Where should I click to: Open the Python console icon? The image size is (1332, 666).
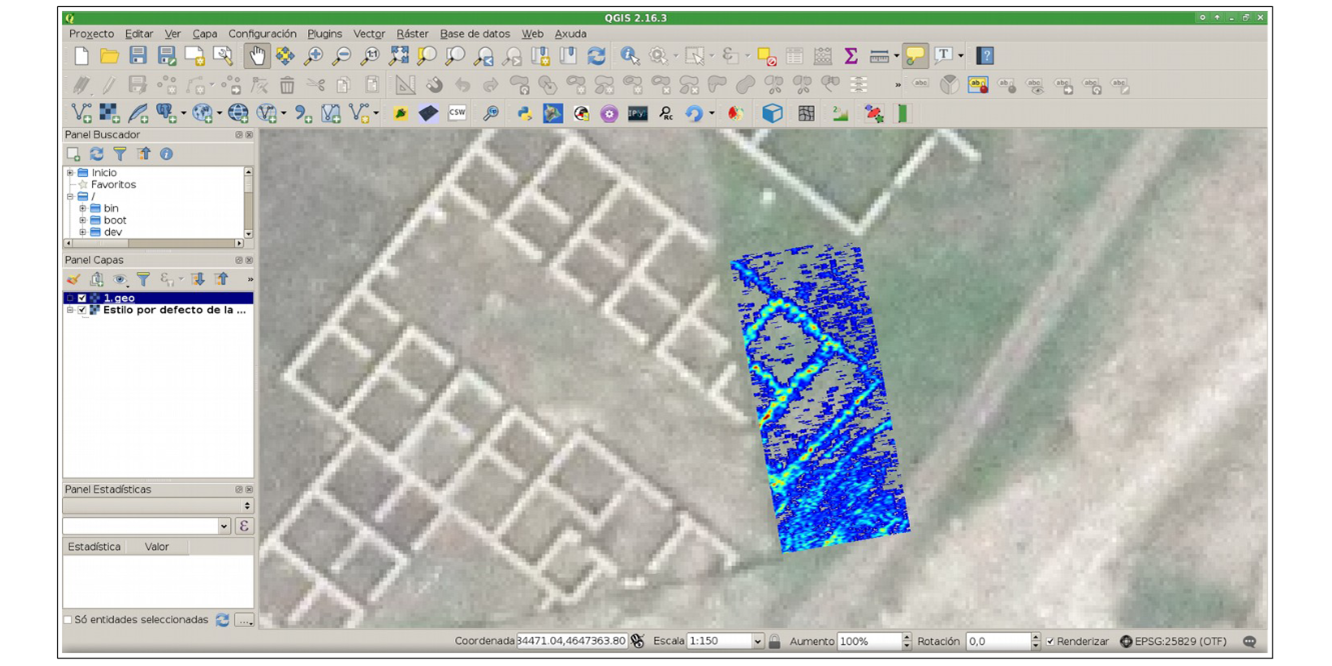[524, 114]
